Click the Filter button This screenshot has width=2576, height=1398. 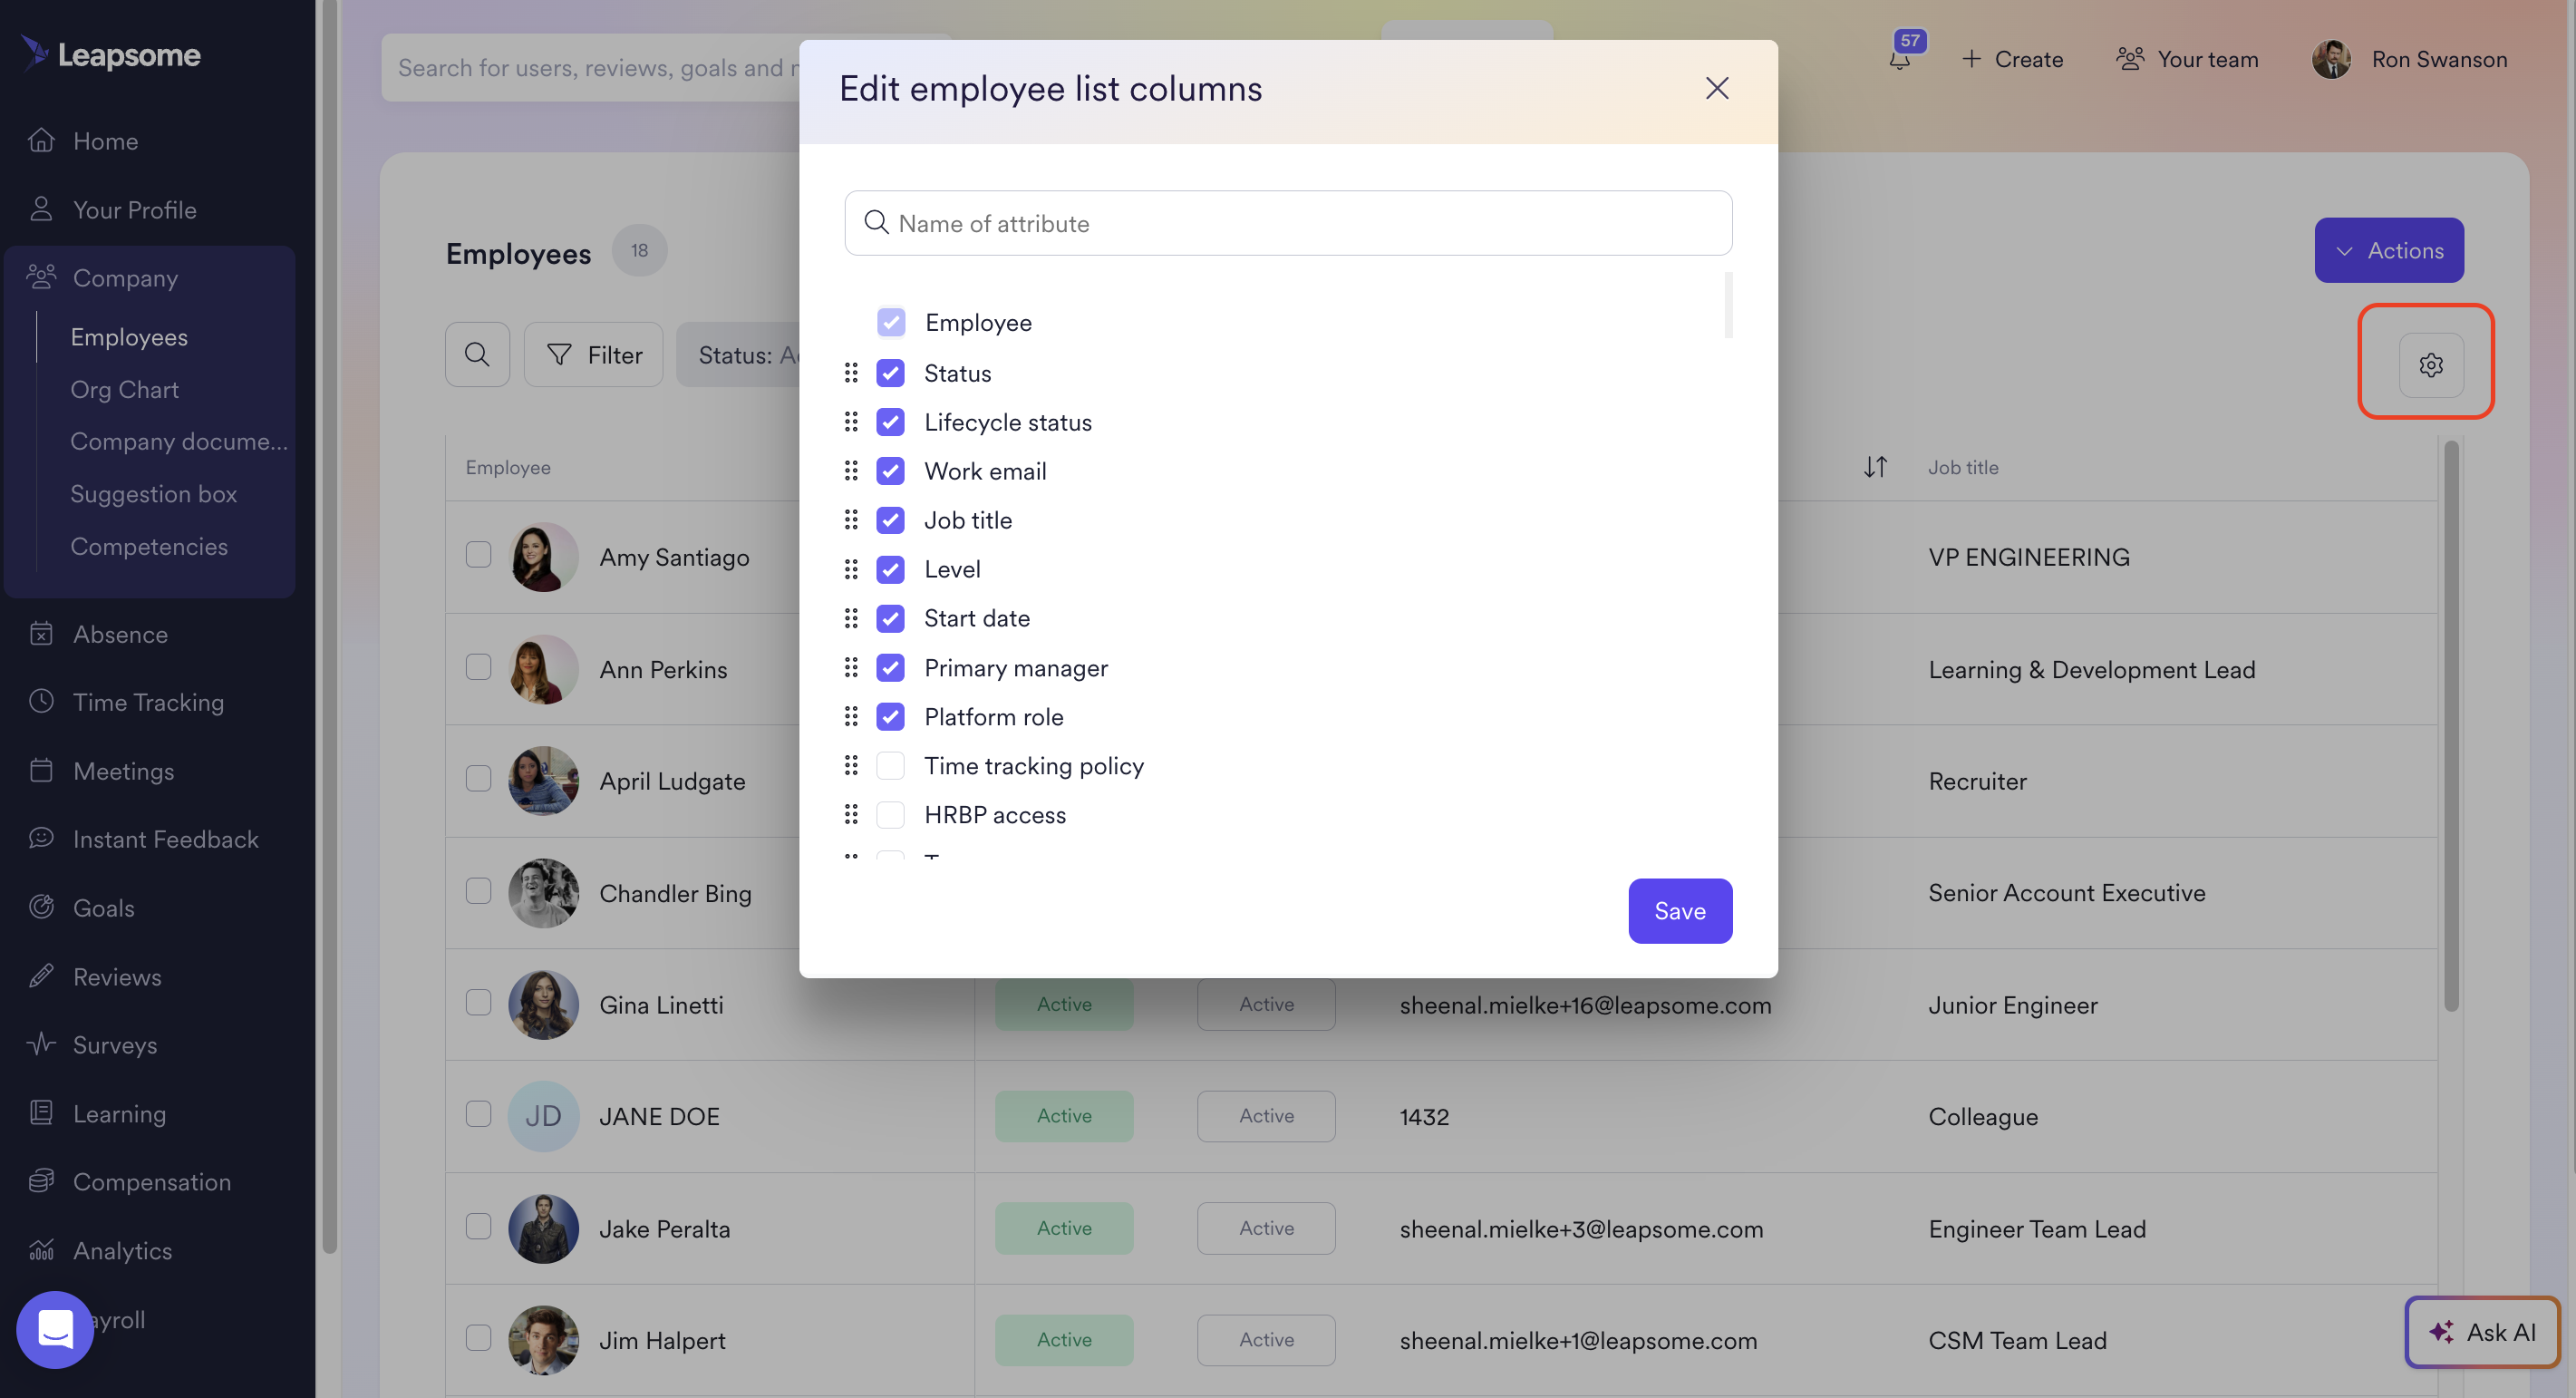point(594,355)
